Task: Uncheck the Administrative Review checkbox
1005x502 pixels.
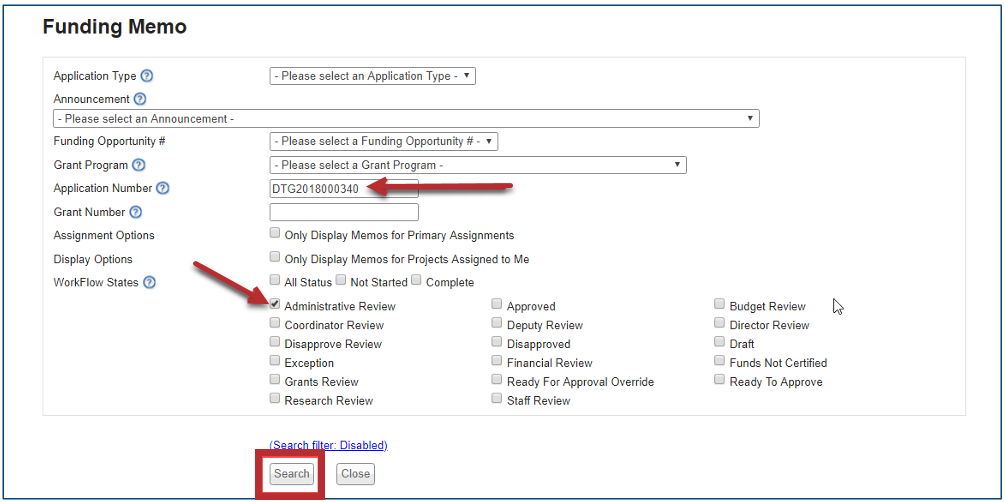Action: pyautogui.click(x=275, y=305)
